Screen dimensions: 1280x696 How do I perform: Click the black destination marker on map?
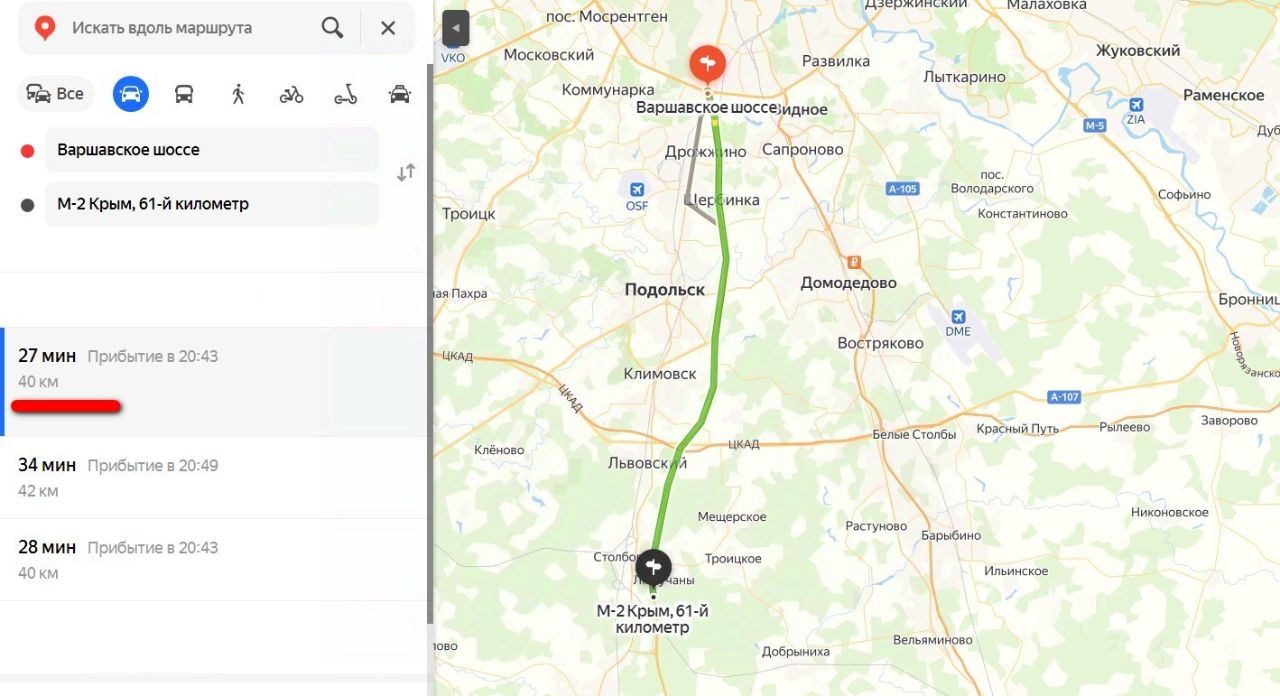[653, 569]
